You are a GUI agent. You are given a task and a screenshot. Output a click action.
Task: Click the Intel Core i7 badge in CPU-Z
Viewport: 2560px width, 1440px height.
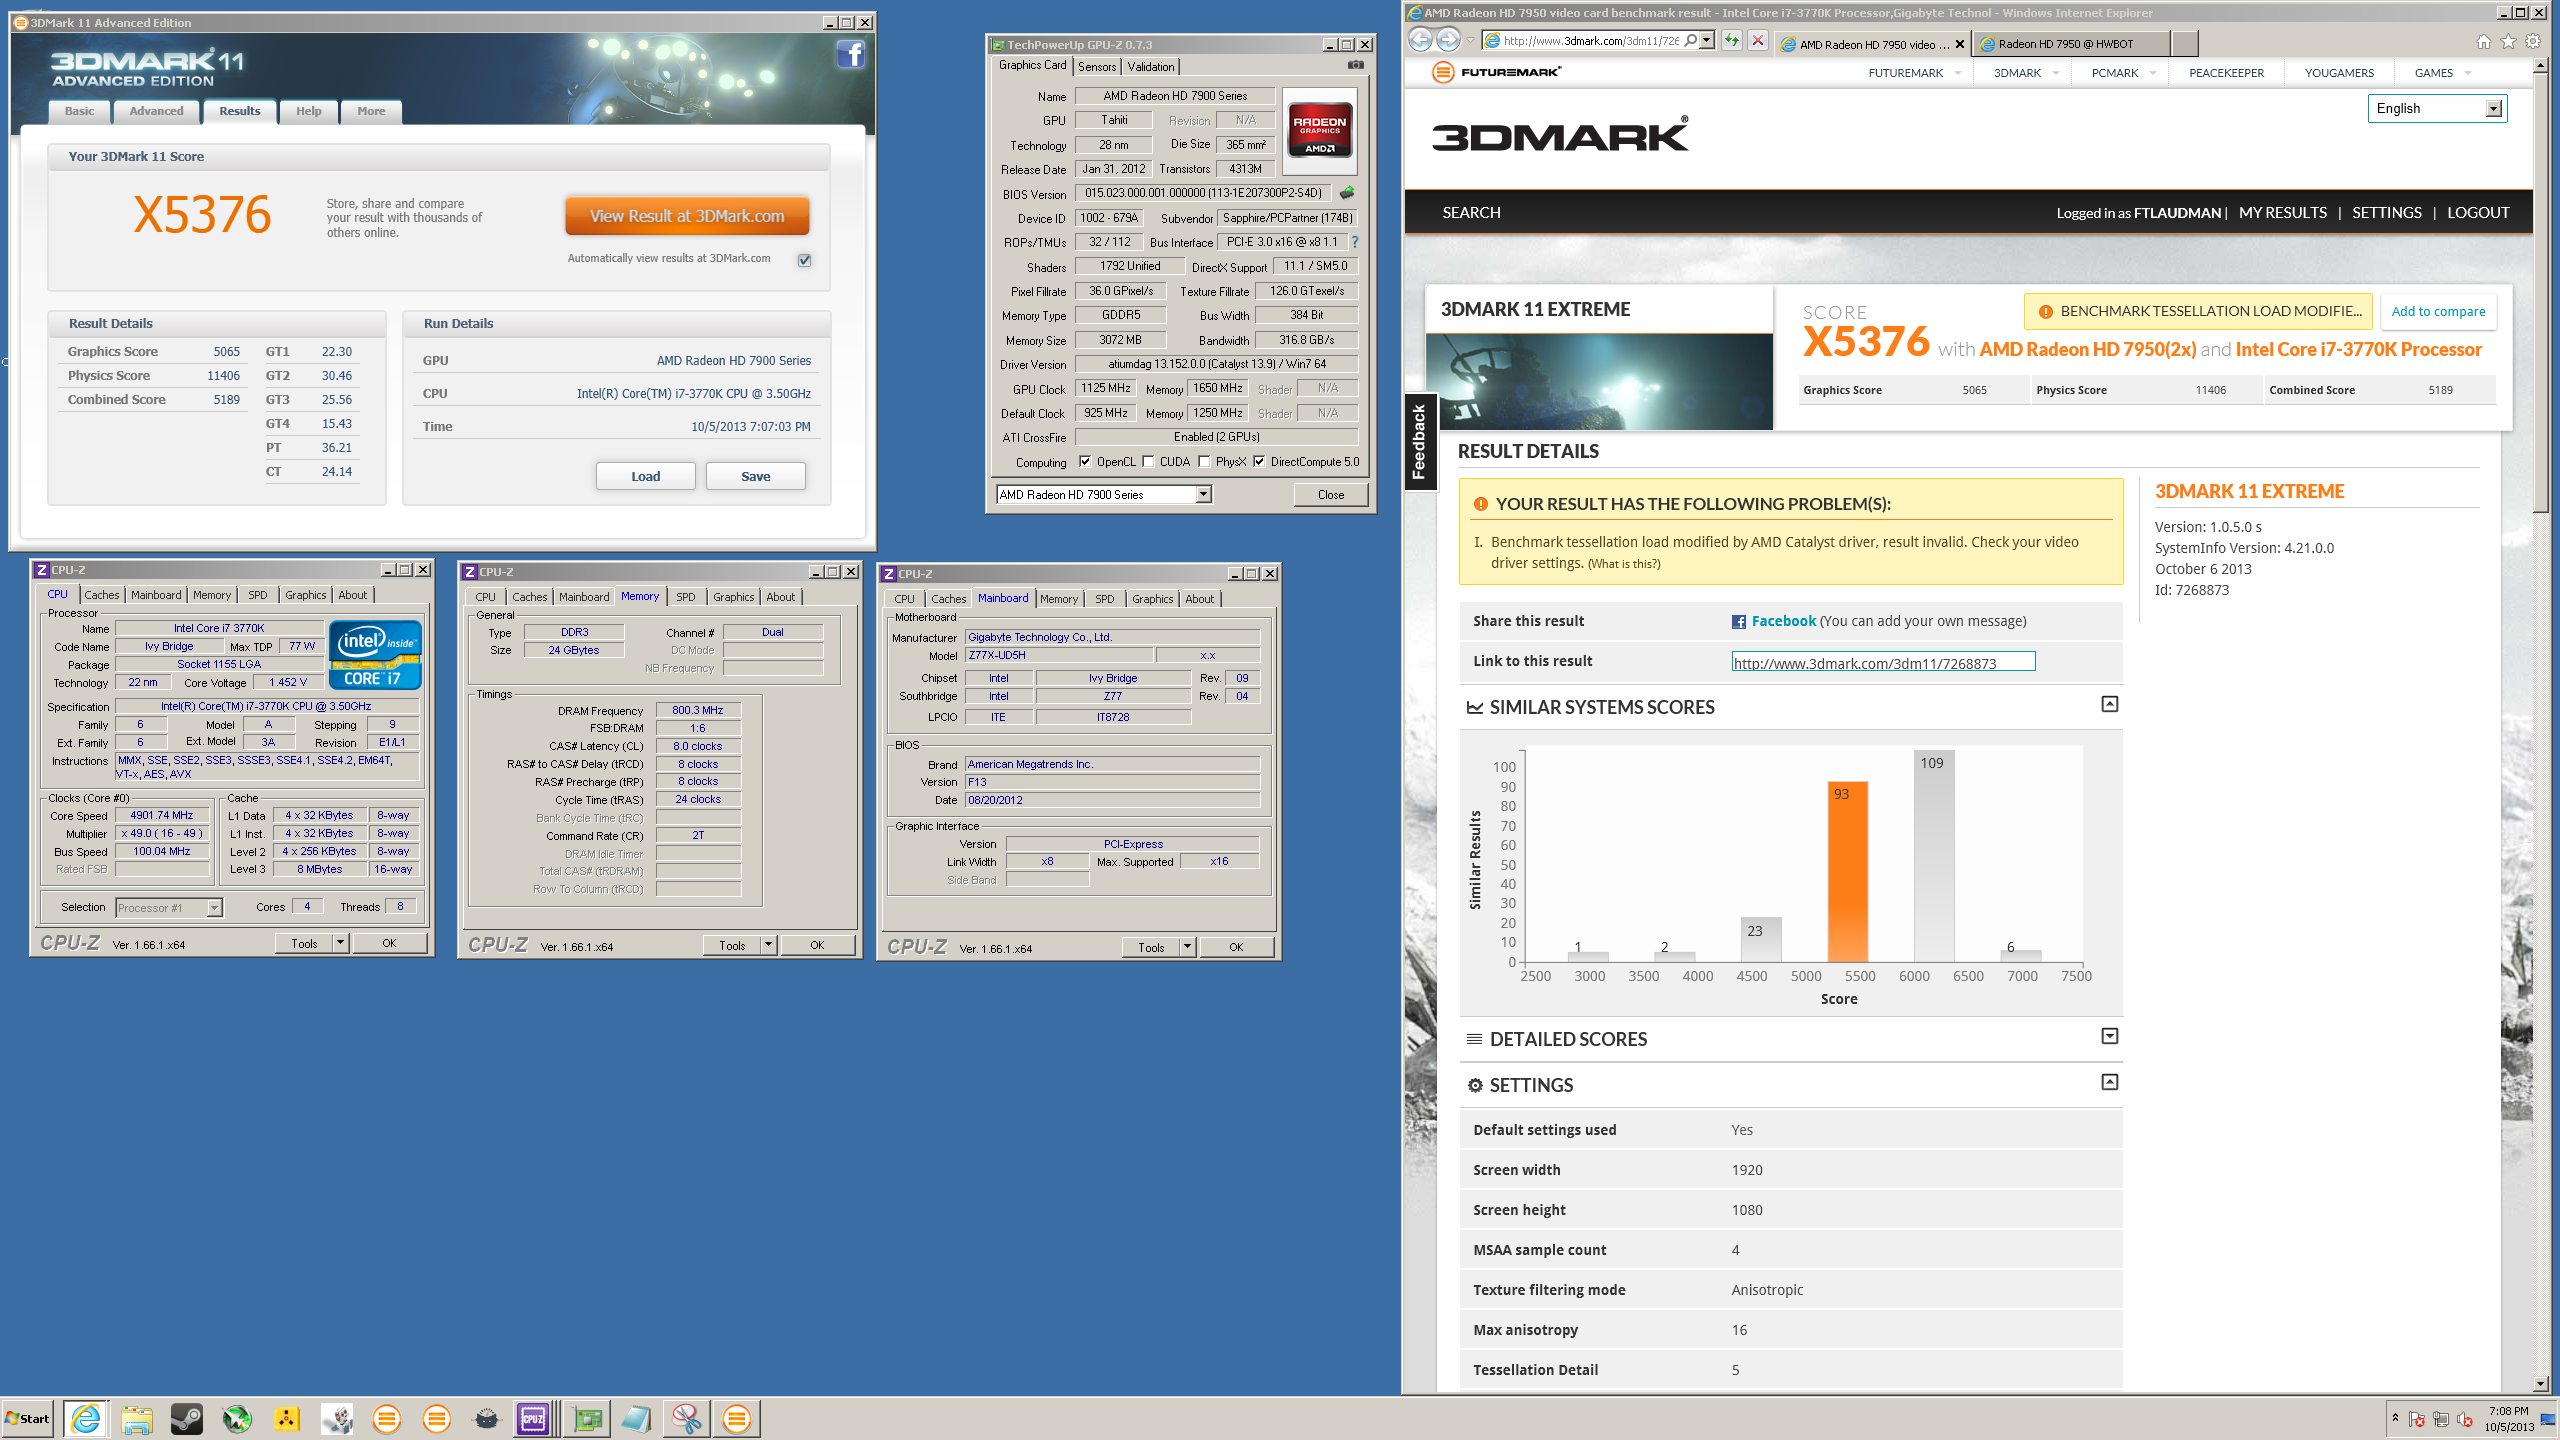pyautogui.click(x=376, y=655)
